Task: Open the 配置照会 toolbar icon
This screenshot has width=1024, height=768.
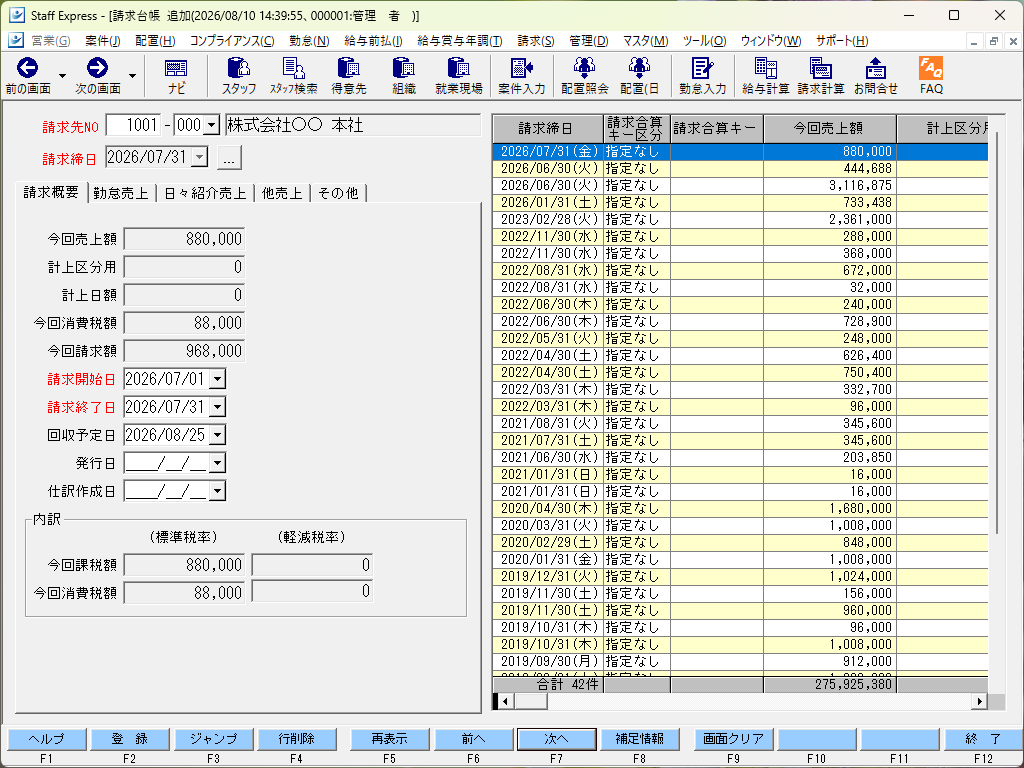Action: tap(584, 76)
